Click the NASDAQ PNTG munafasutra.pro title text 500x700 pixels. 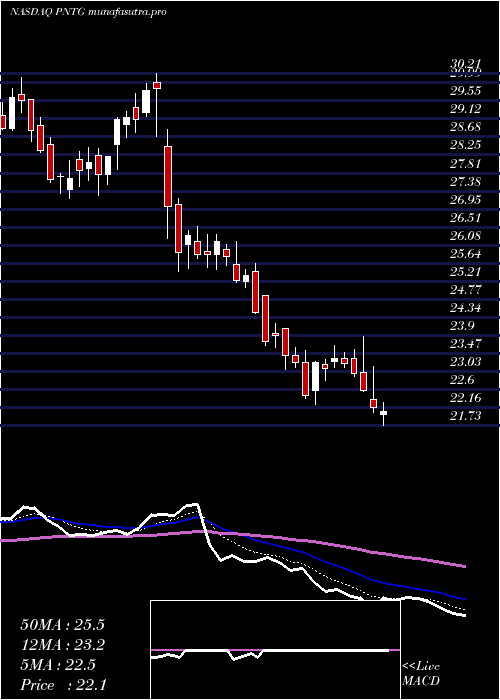[x=88, y=12]
